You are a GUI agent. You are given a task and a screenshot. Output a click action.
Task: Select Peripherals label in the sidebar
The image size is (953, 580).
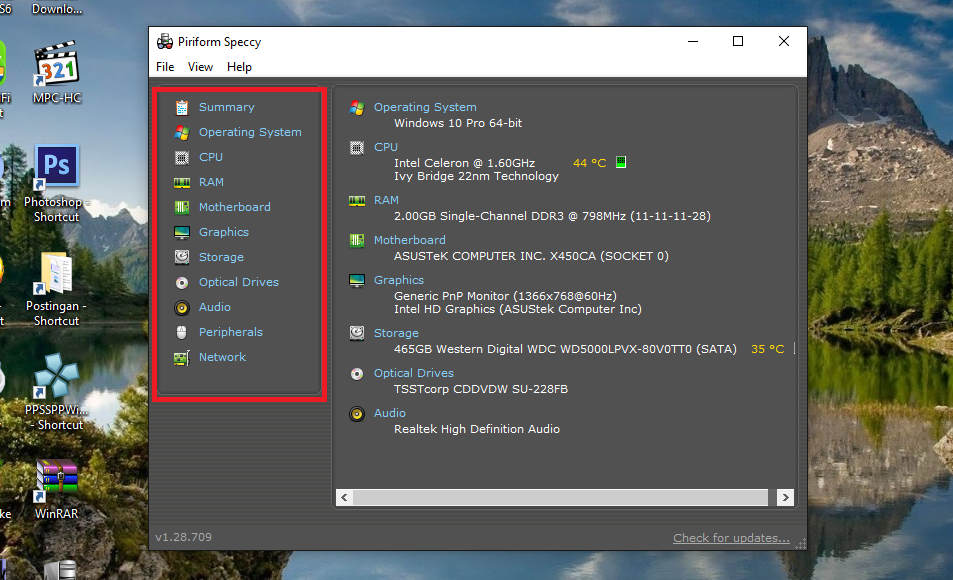[231, 332]
